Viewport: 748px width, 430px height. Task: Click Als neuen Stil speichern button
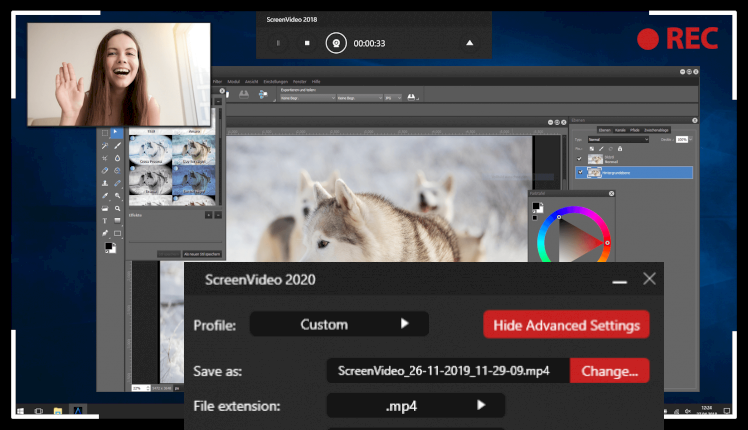[x=202, y=254]
